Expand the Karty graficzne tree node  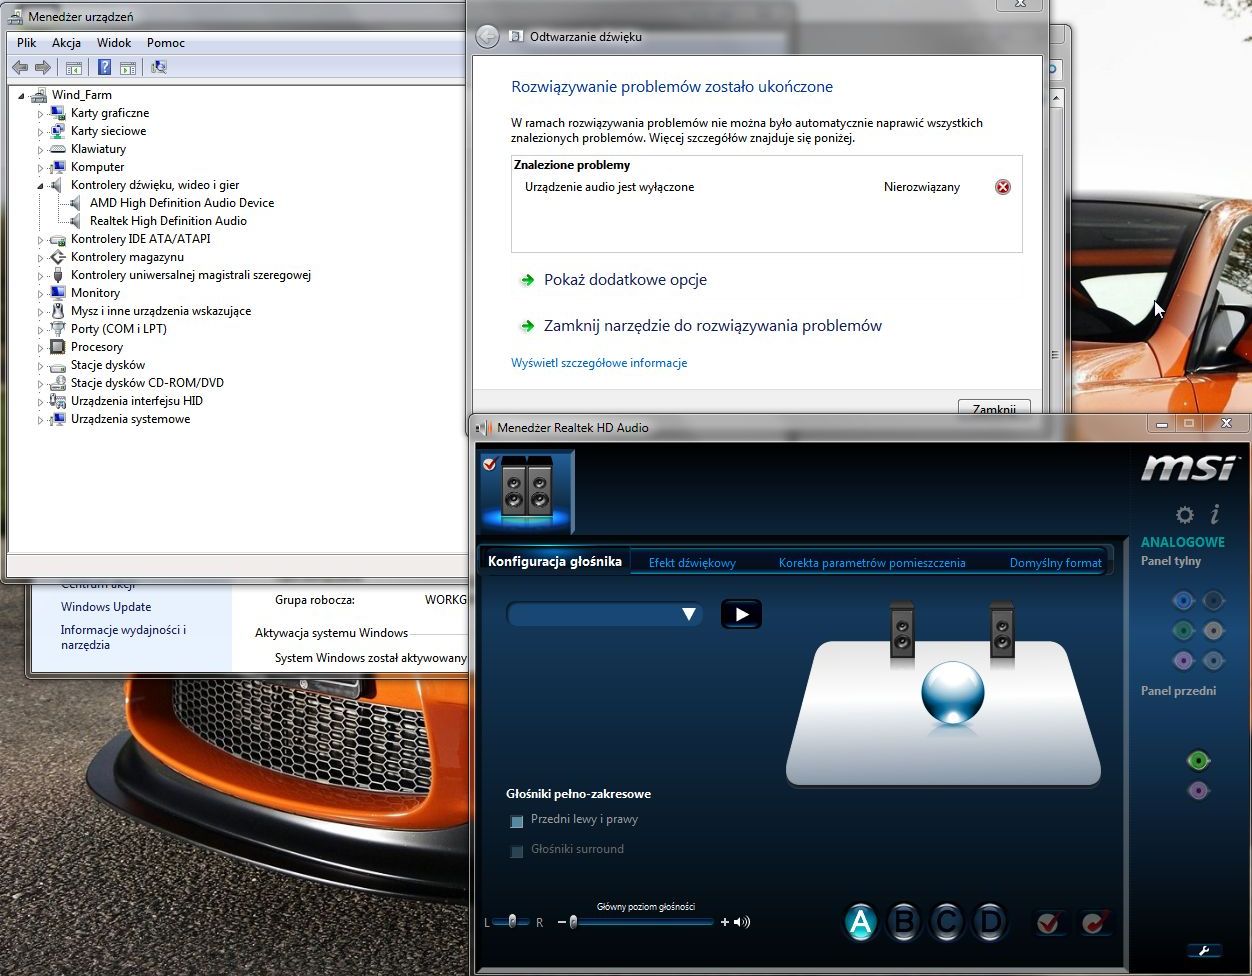41,113
